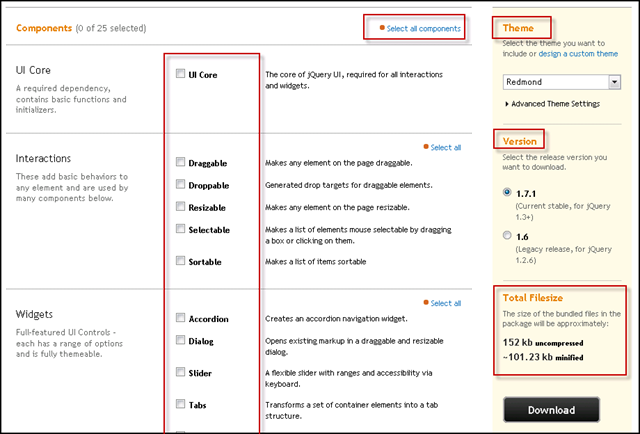Select the Resizable component checkbox

180,207
